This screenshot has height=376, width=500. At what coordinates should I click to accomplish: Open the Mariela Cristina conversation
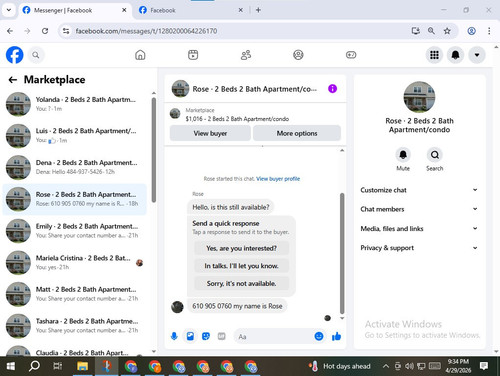point(75,262)
